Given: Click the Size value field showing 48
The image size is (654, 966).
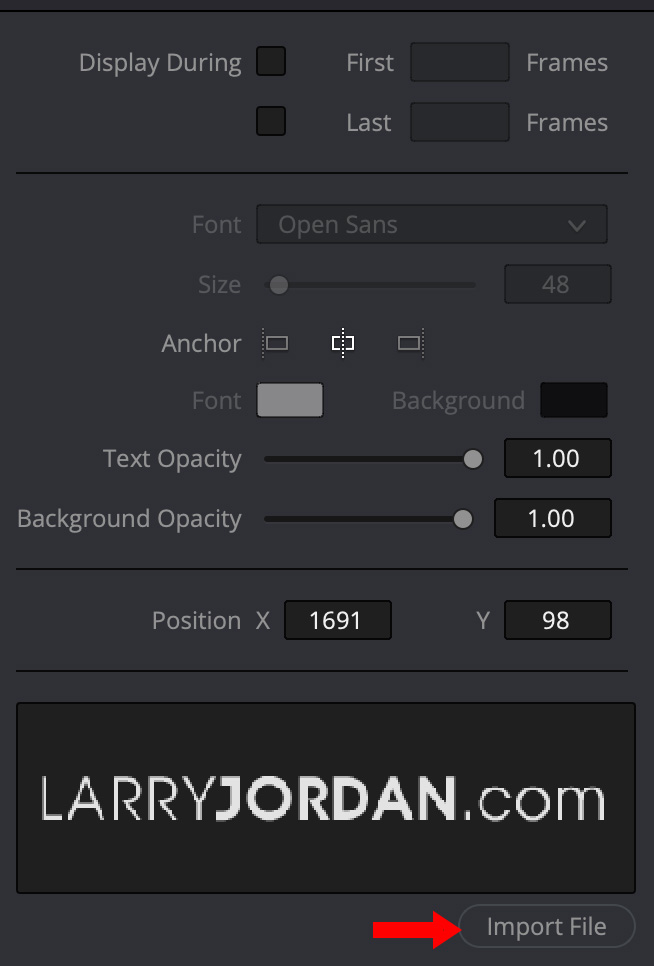Looking at the screenshot, I should tap(557, 285).
